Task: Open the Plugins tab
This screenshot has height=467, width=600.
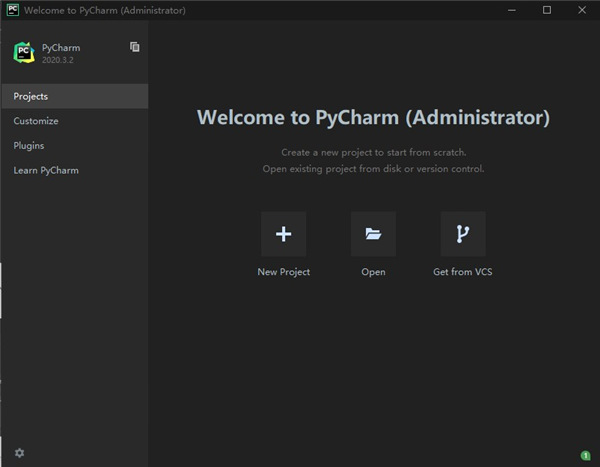Action: tap(29, 146)
